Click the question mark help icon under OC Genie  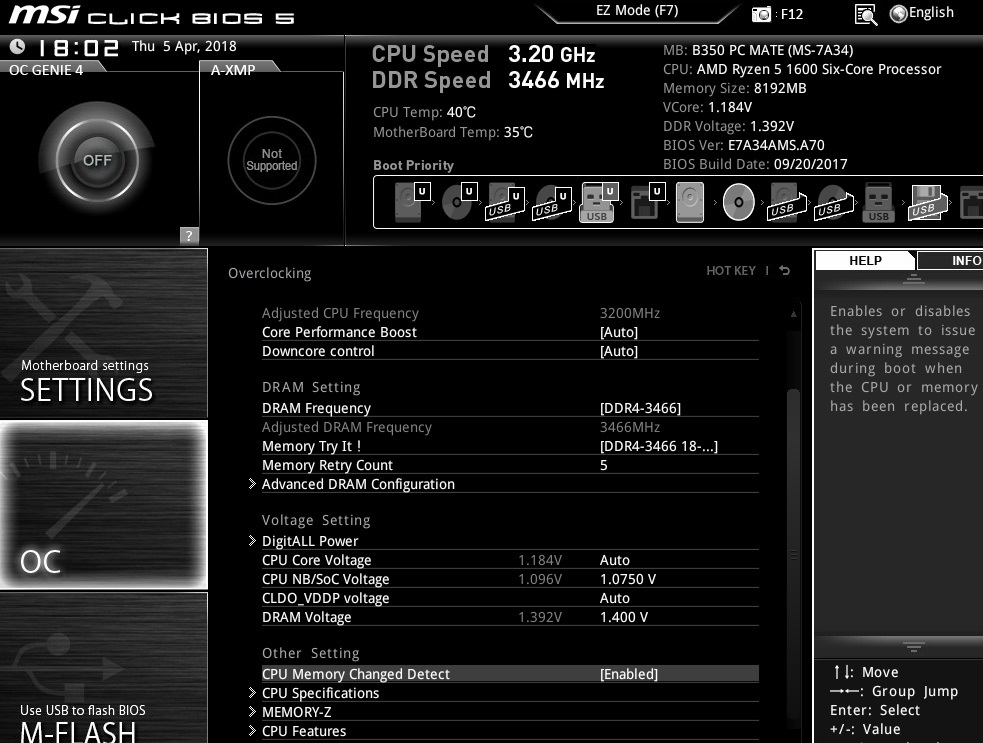point(189,236)
